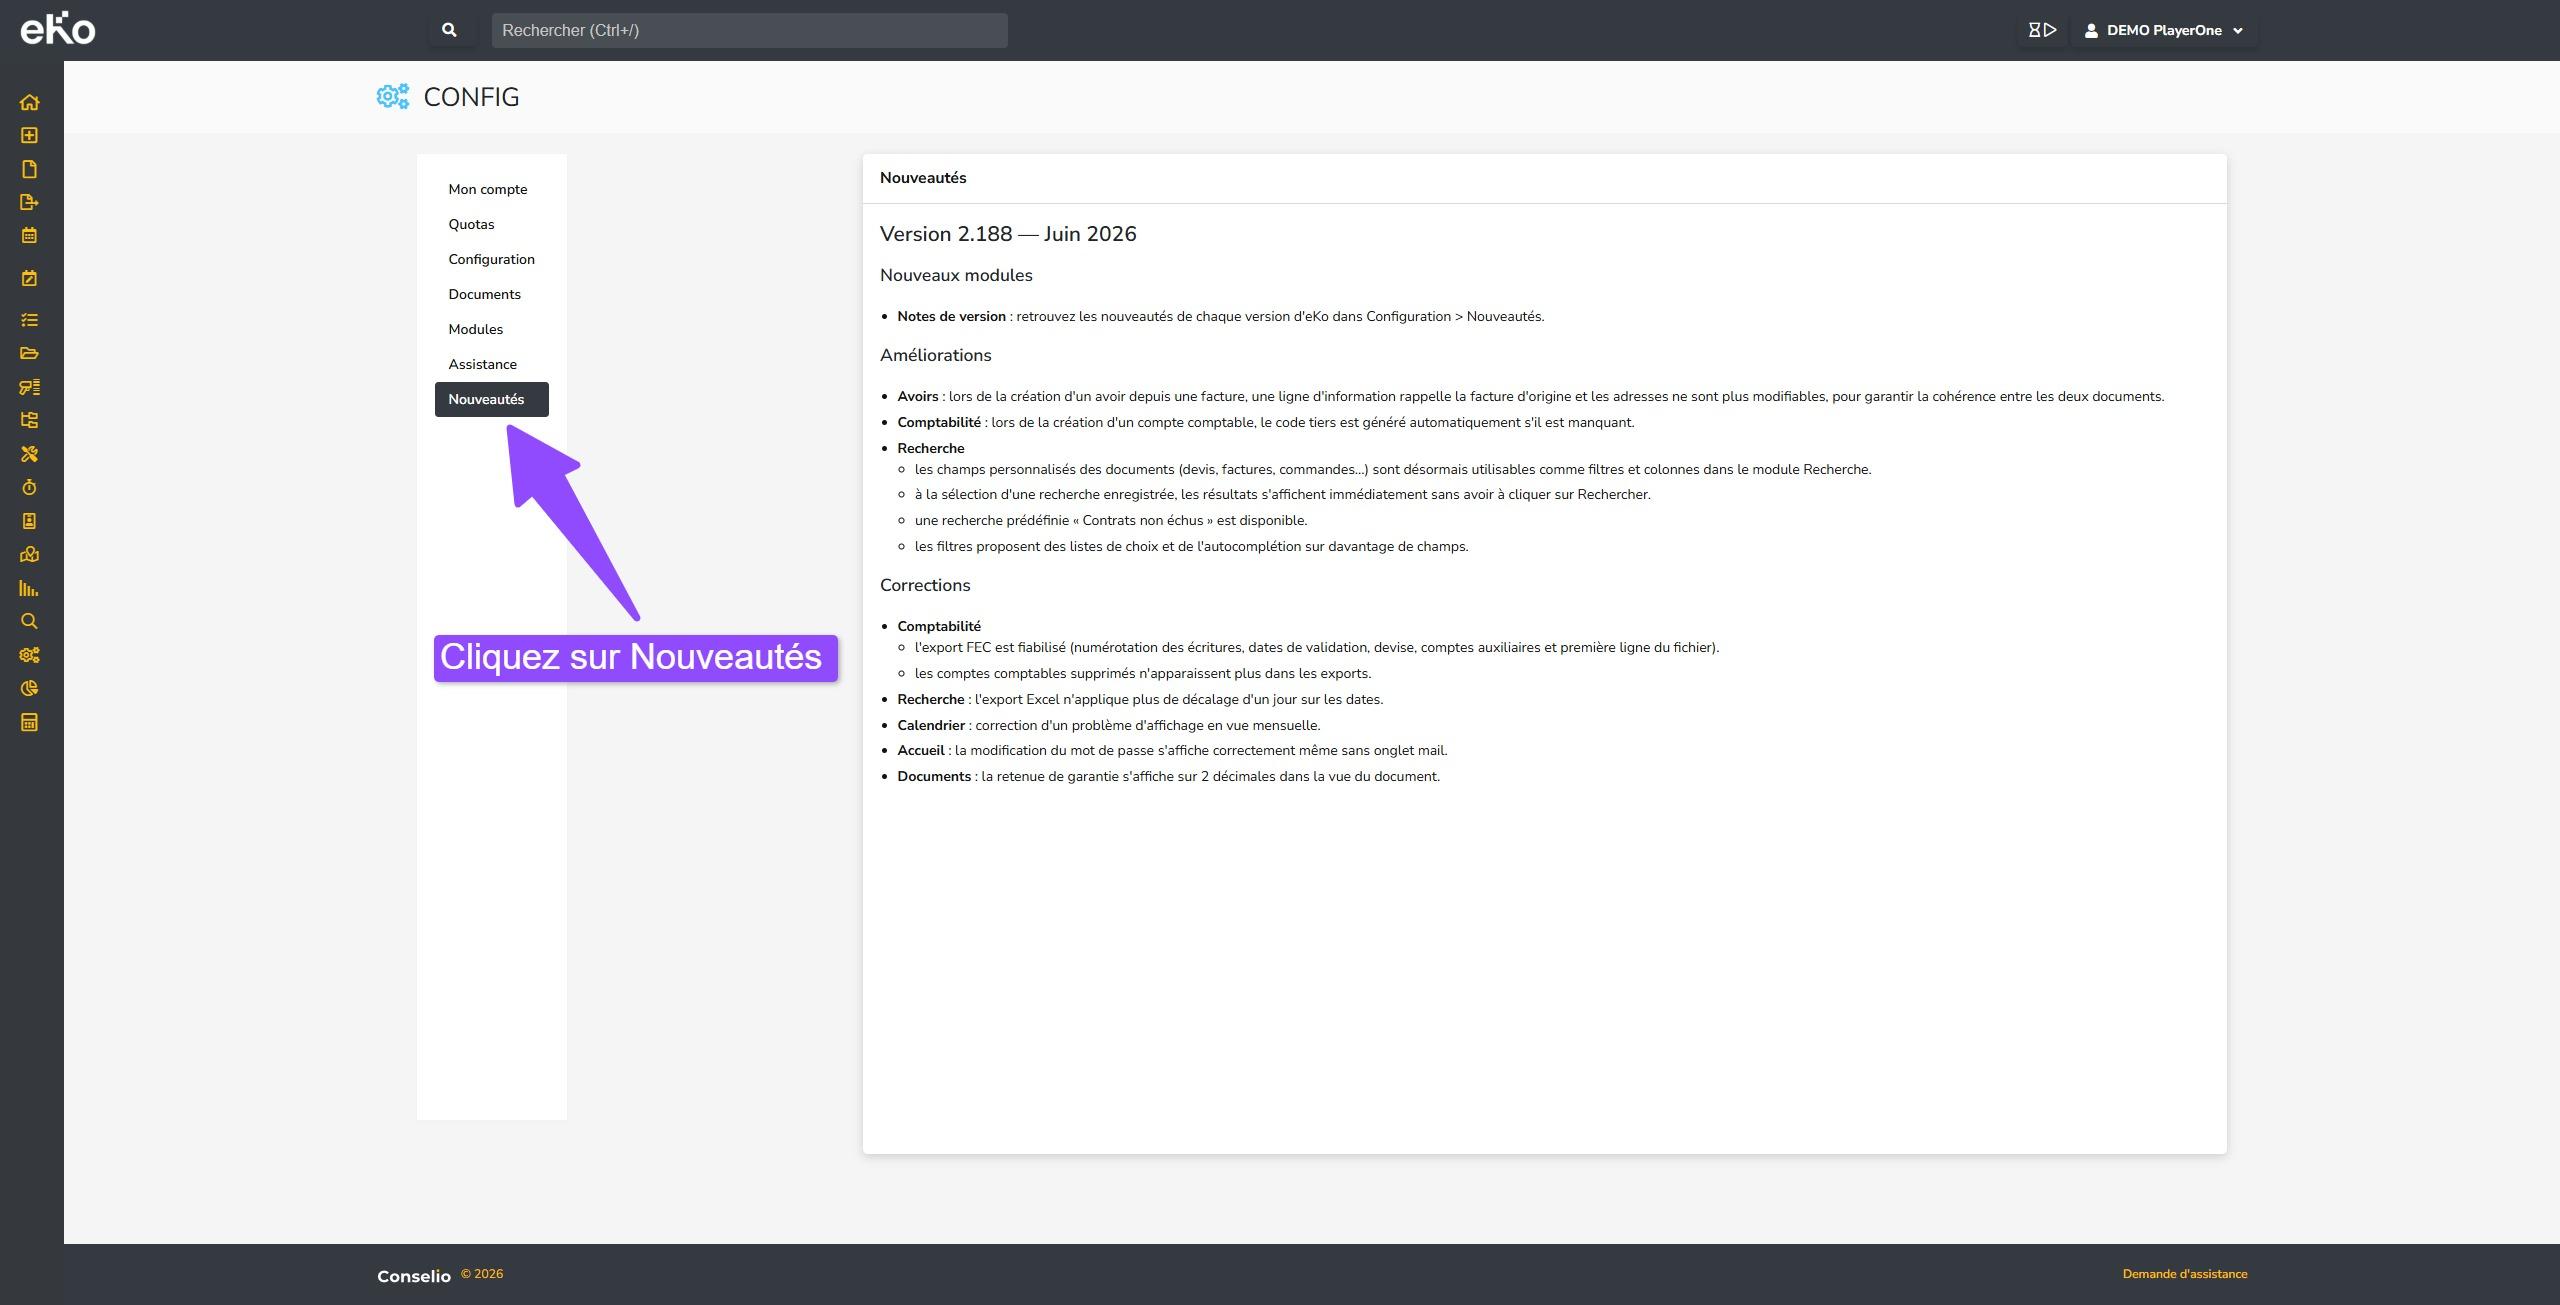
Task: Go to Configuration in the config menu
Action: coord(491,259)
